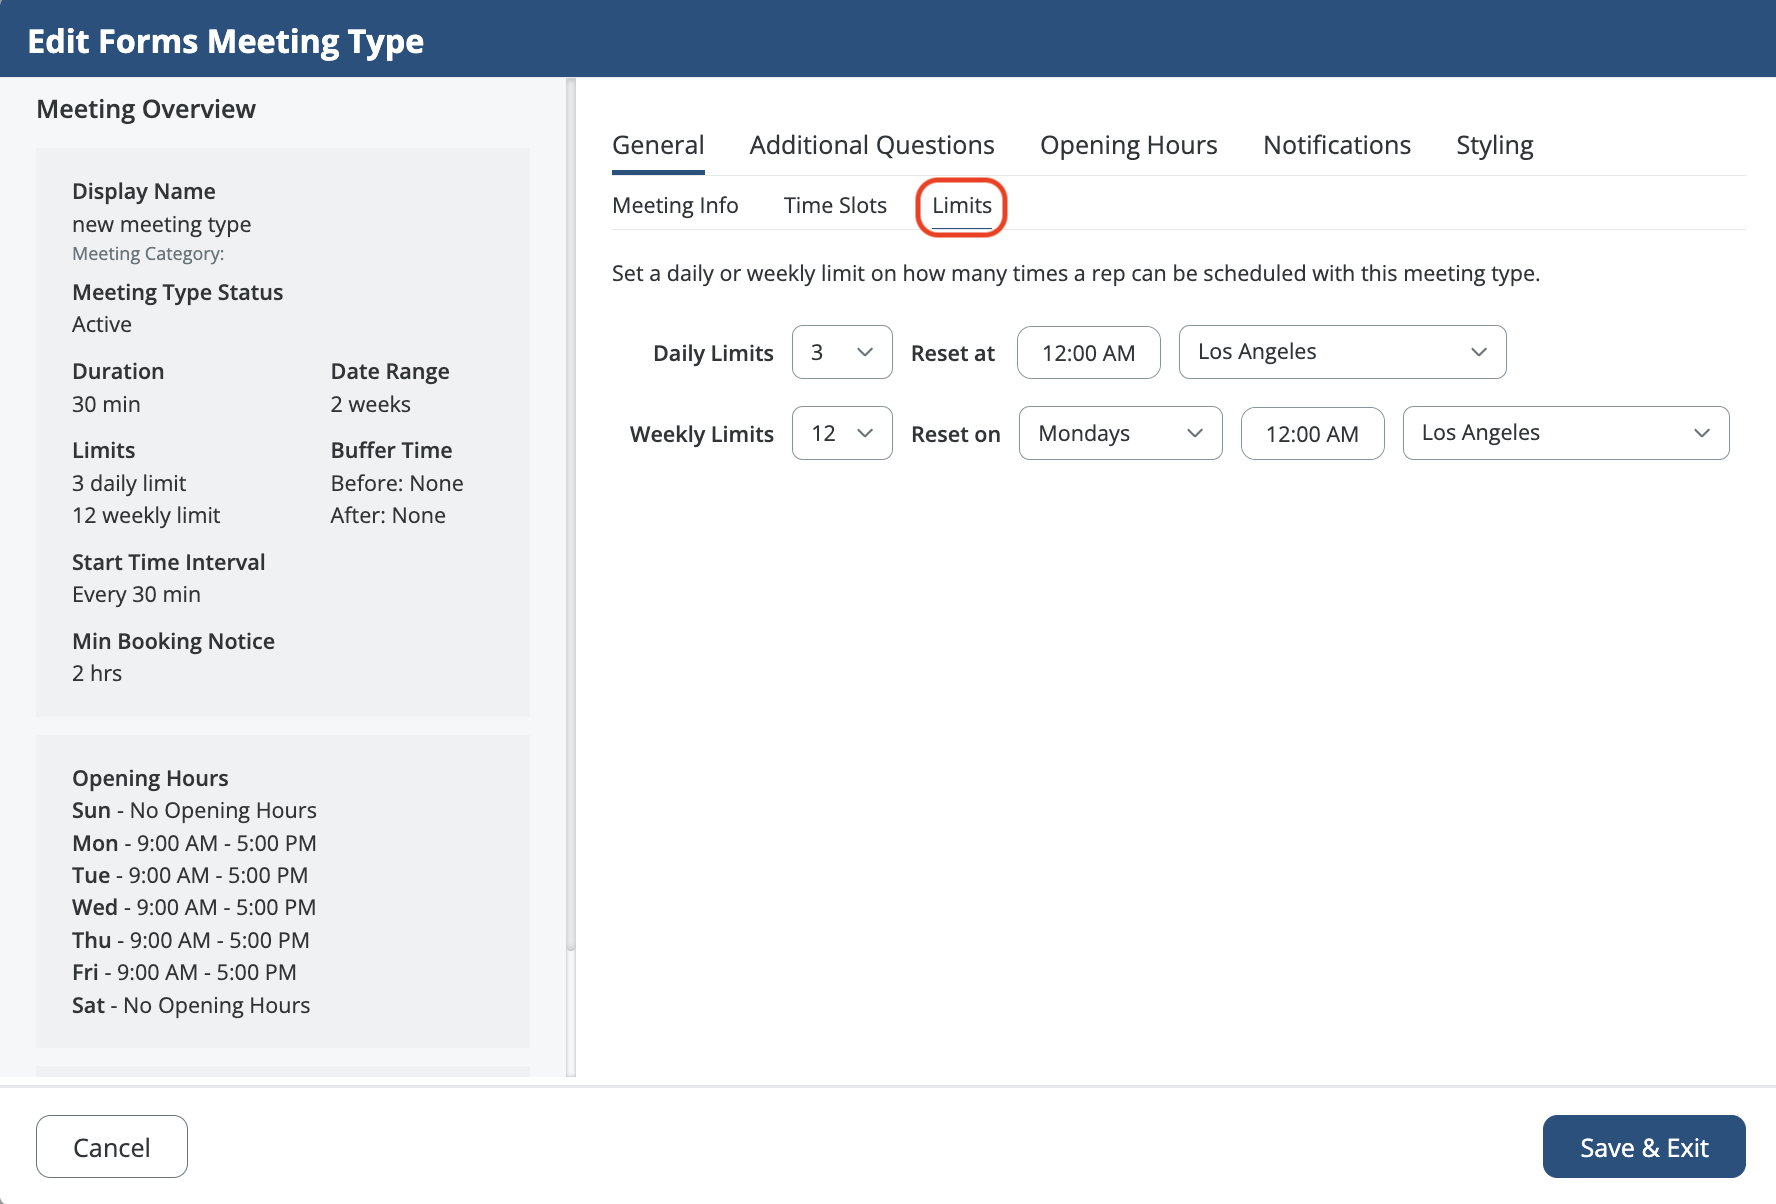Click the Daily Limits reset time field
This screenshot has height=1204, width=1776.
coord(1088,353)
